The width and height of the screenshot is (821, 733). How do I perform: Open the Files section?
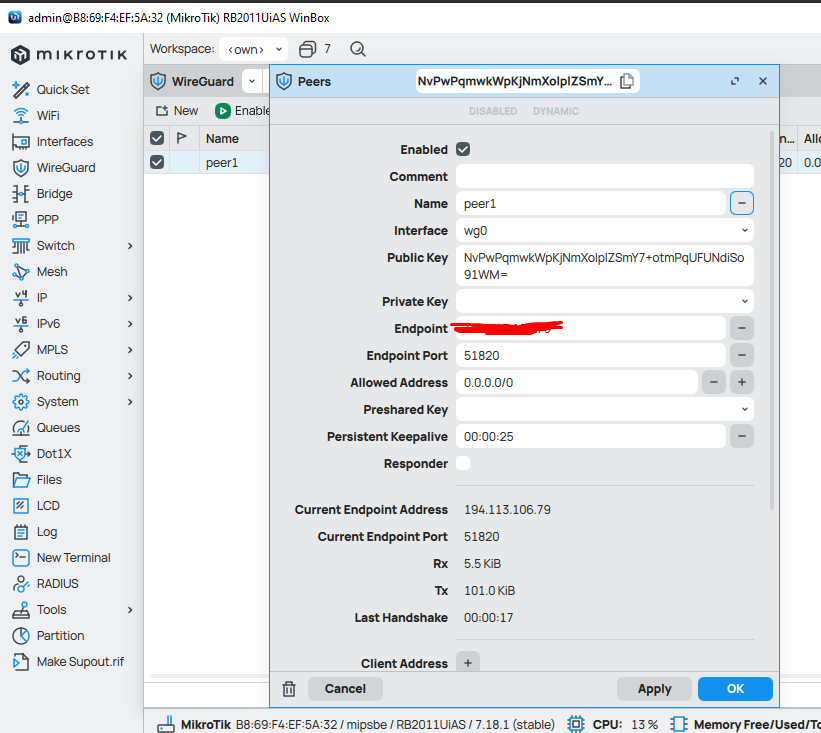coord(37,480)
